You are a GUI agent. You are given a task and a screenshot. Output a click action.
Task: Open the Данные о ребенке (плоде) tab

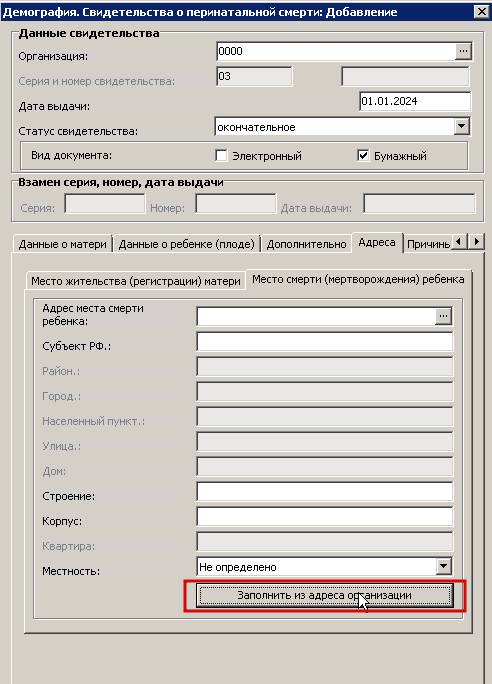[186, 244]
